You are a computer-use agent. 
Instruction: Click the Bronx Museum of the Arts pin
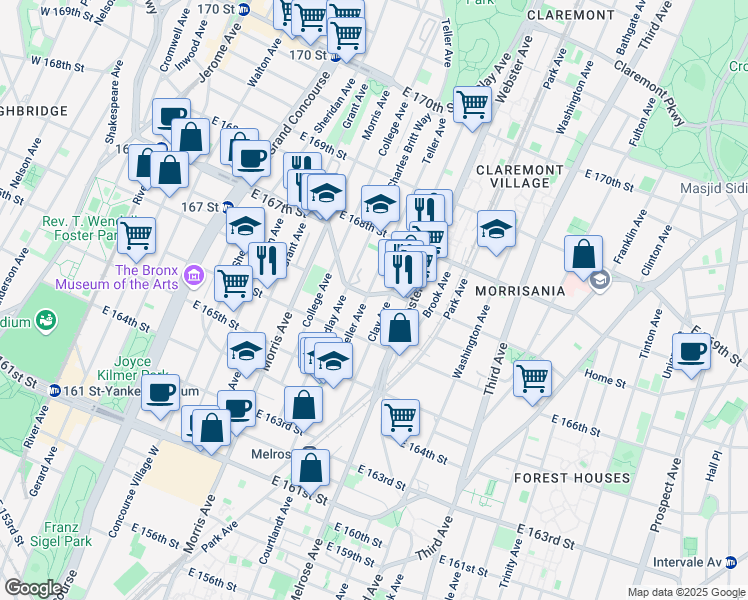click(196, 275)
